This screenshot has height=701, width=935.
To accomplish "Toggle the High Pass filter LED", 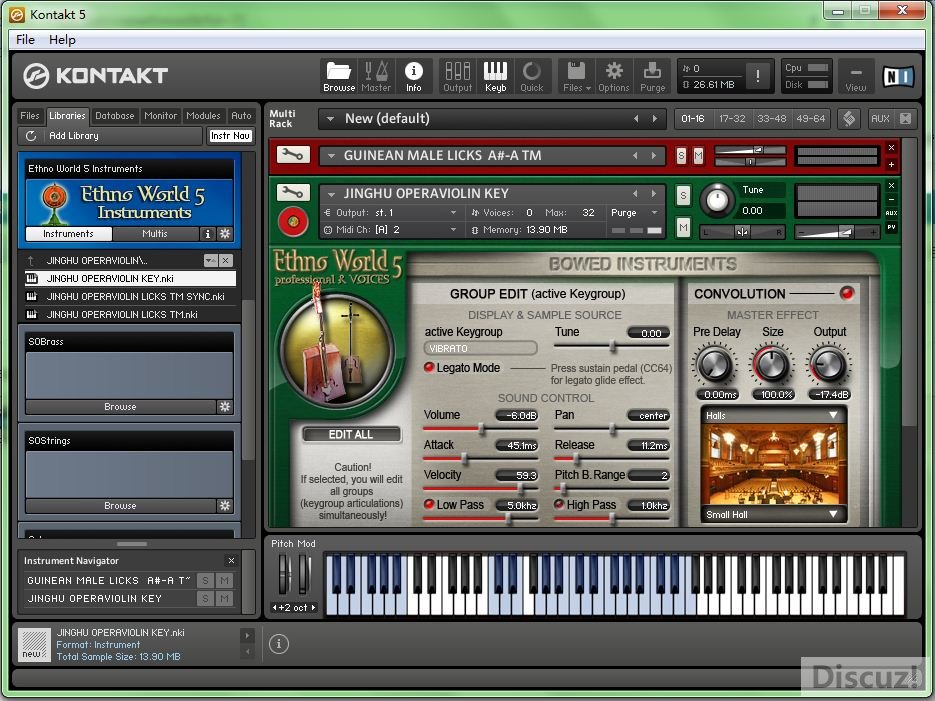I will (x=559, y=504).
